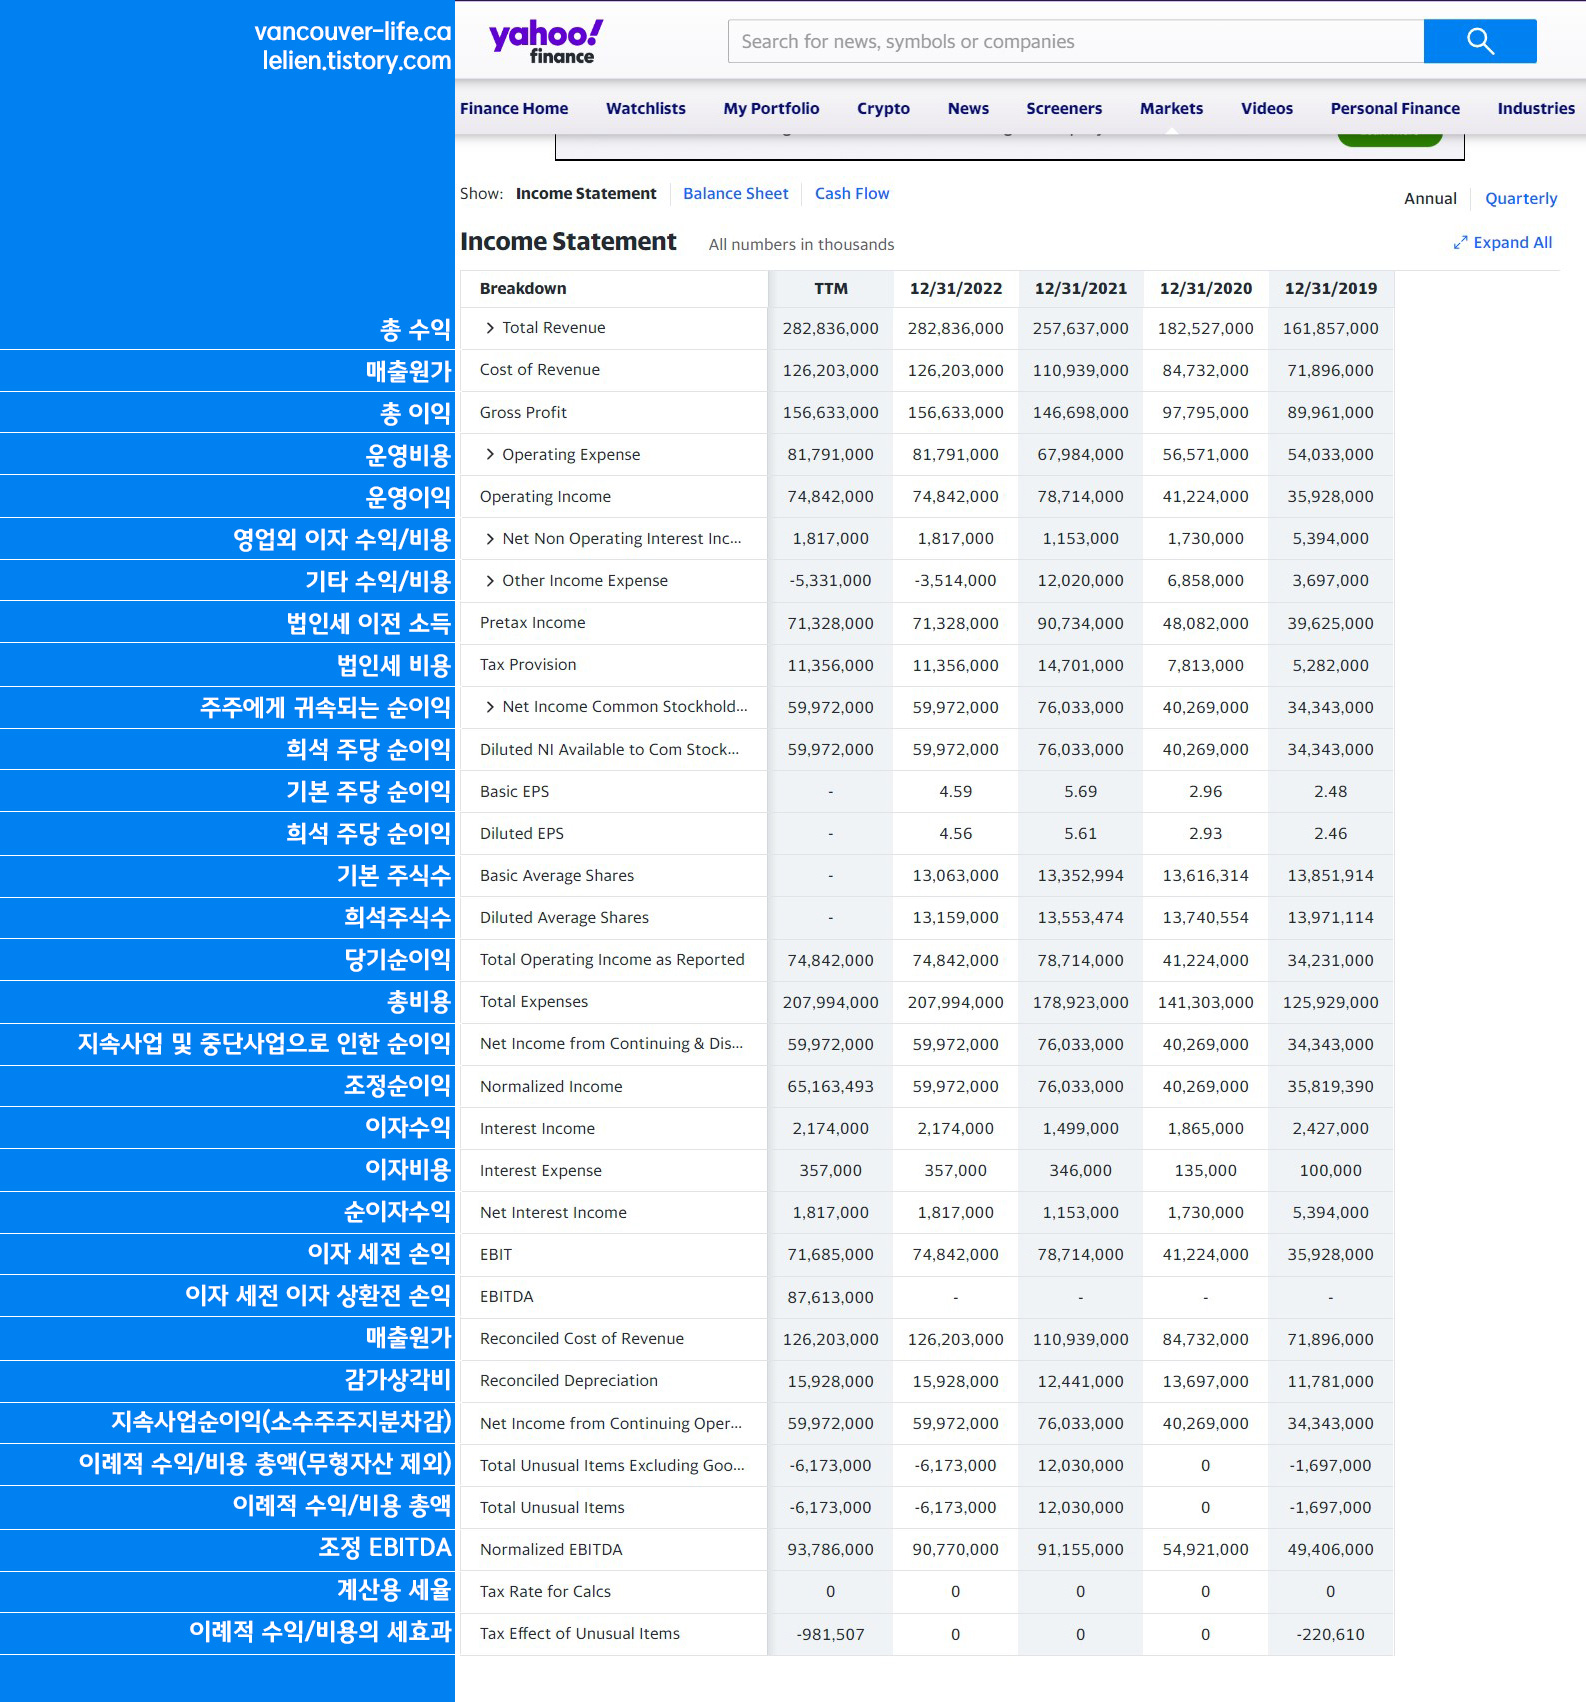Click the 12/31/2020 column header
The height and width of the screenshot is (1702, 1586).
pyautogui.click(x=1206, y=289)
